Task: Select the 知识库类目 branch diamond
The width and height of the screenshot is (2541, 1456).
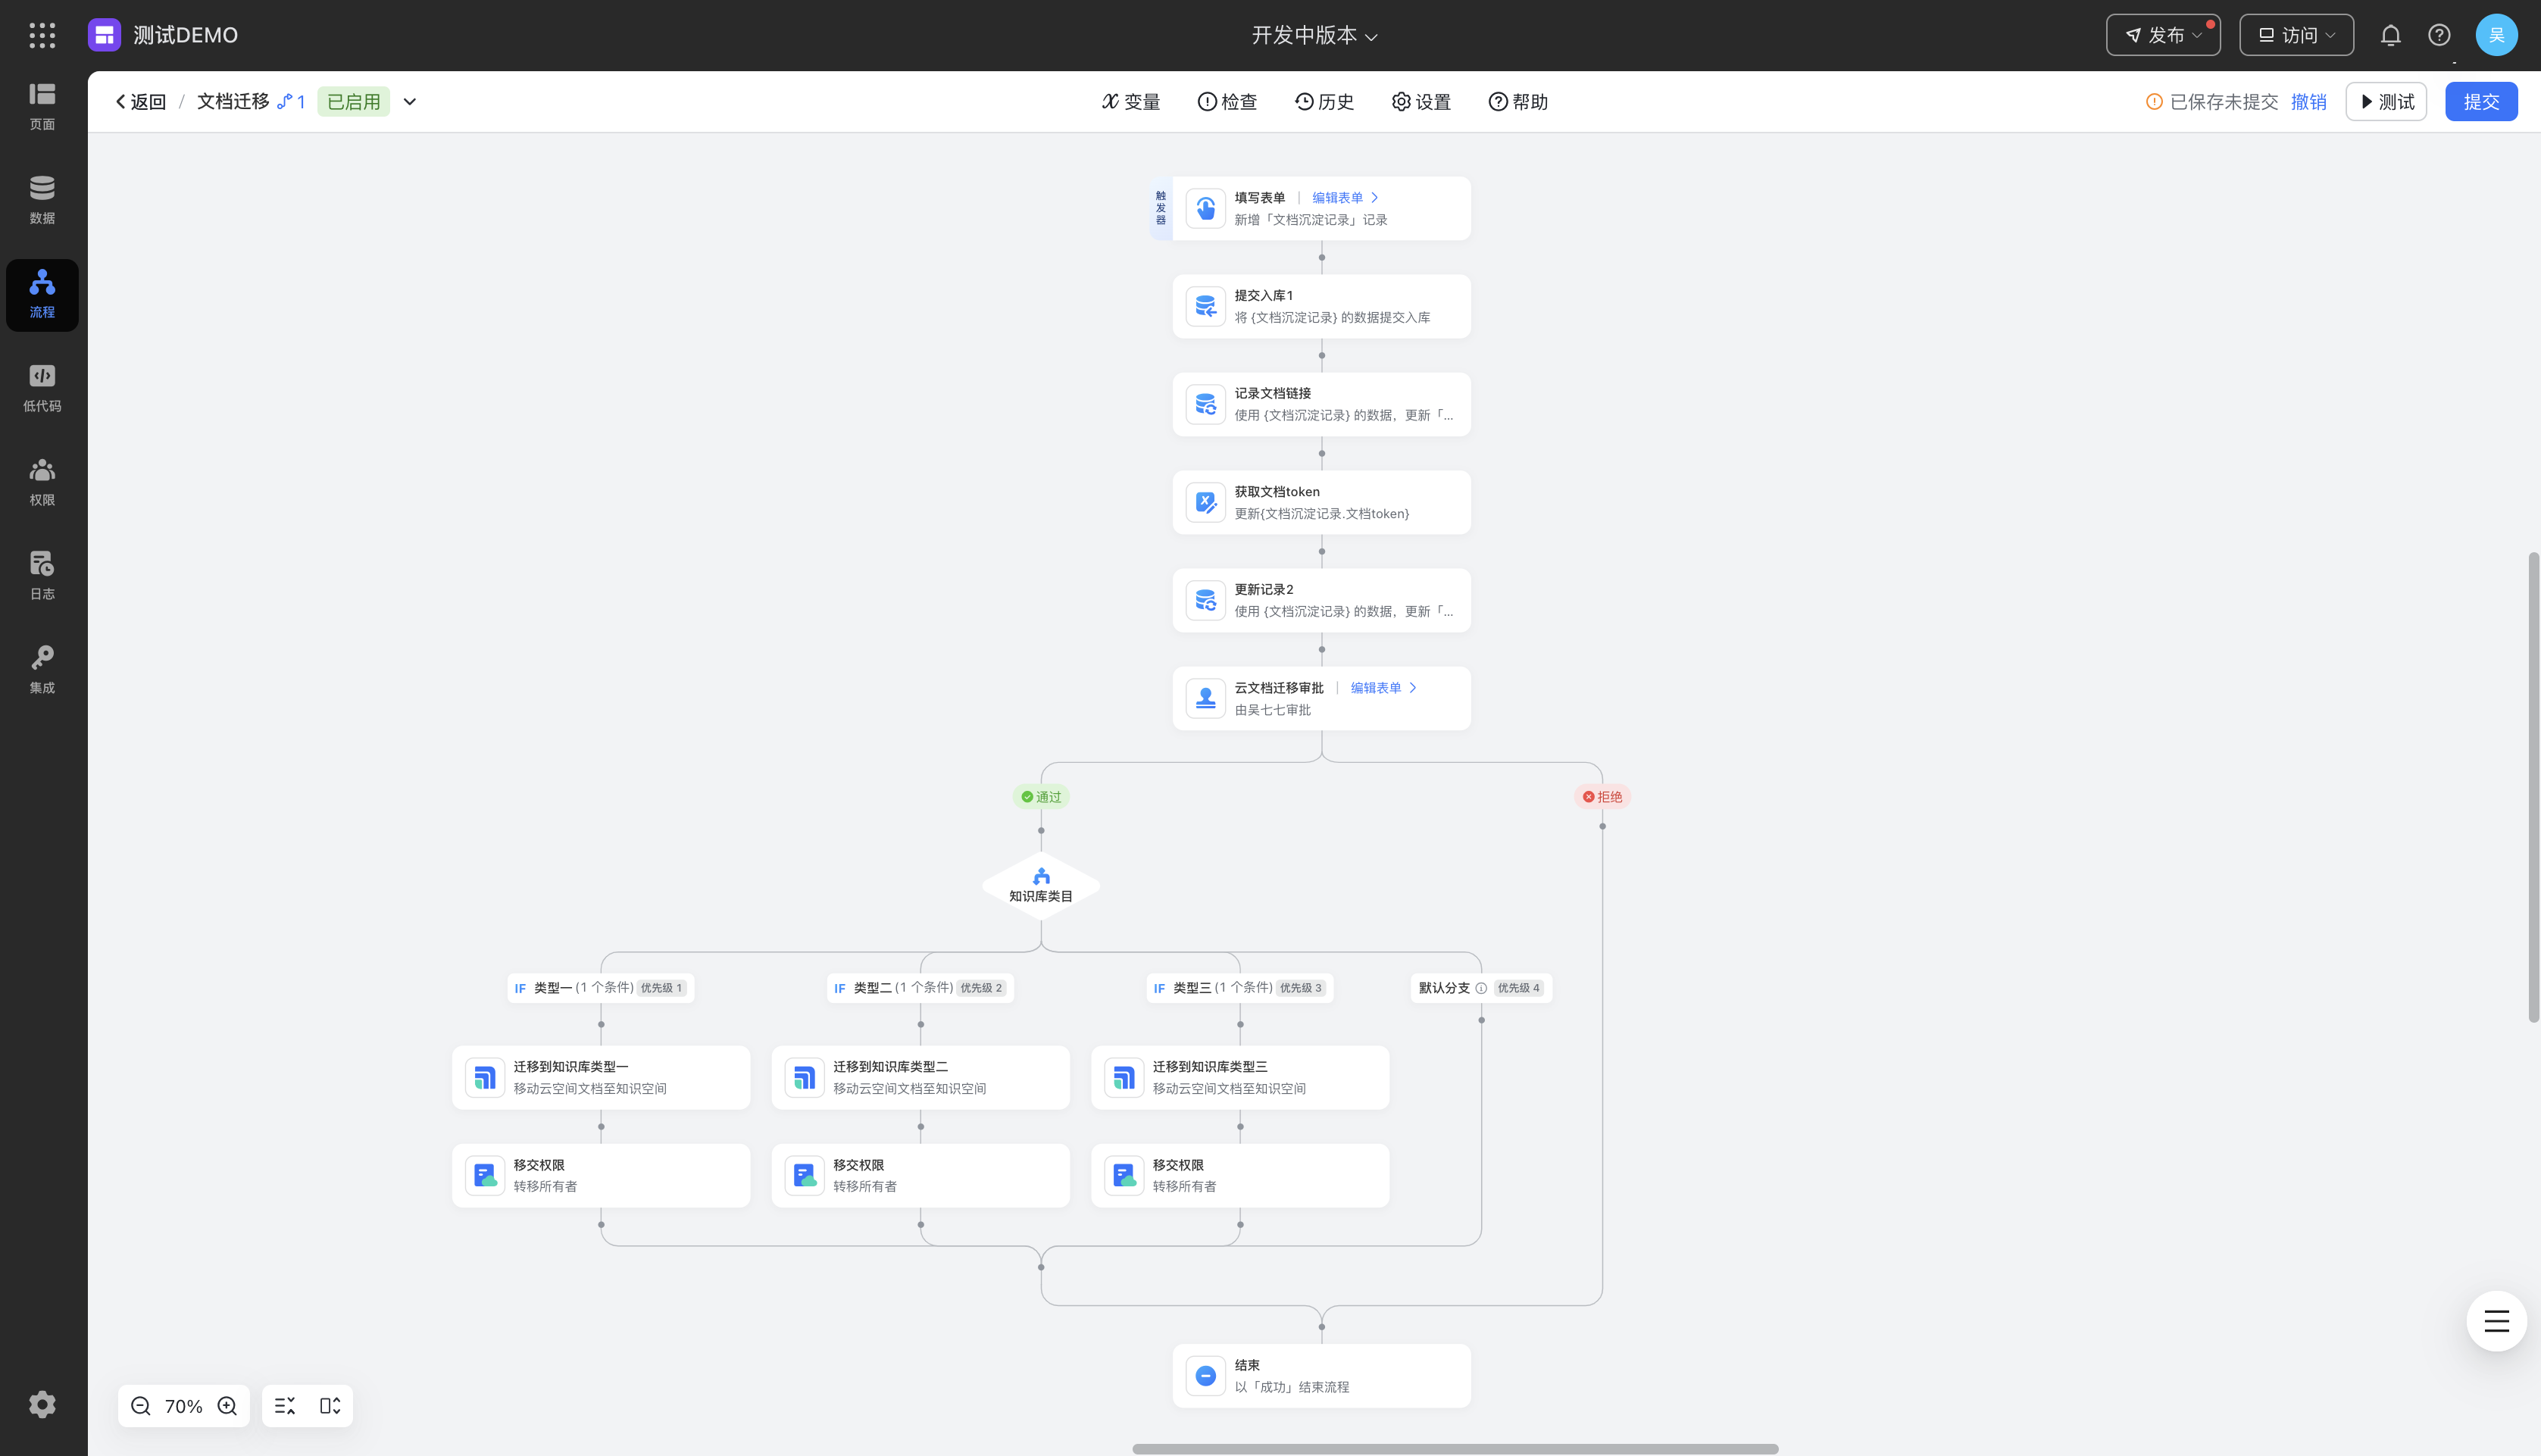Action: [1041, 885]
